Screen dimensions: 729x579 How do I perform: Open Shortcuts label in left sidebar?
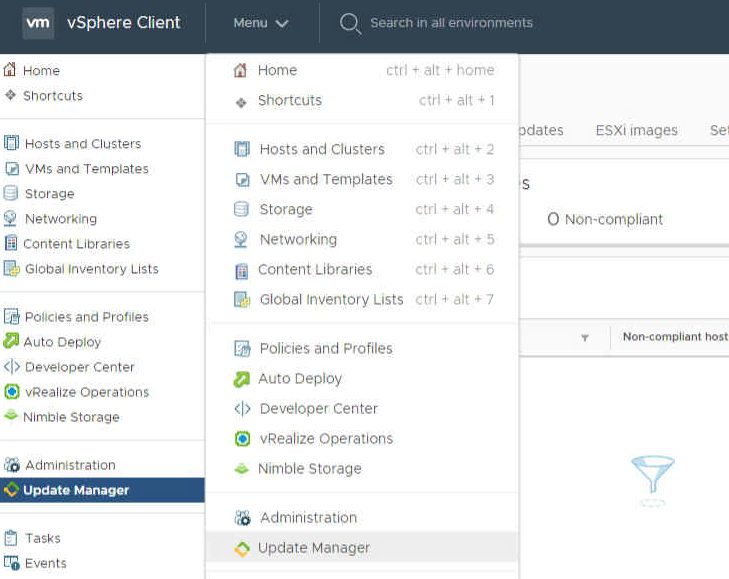(53, 96)
